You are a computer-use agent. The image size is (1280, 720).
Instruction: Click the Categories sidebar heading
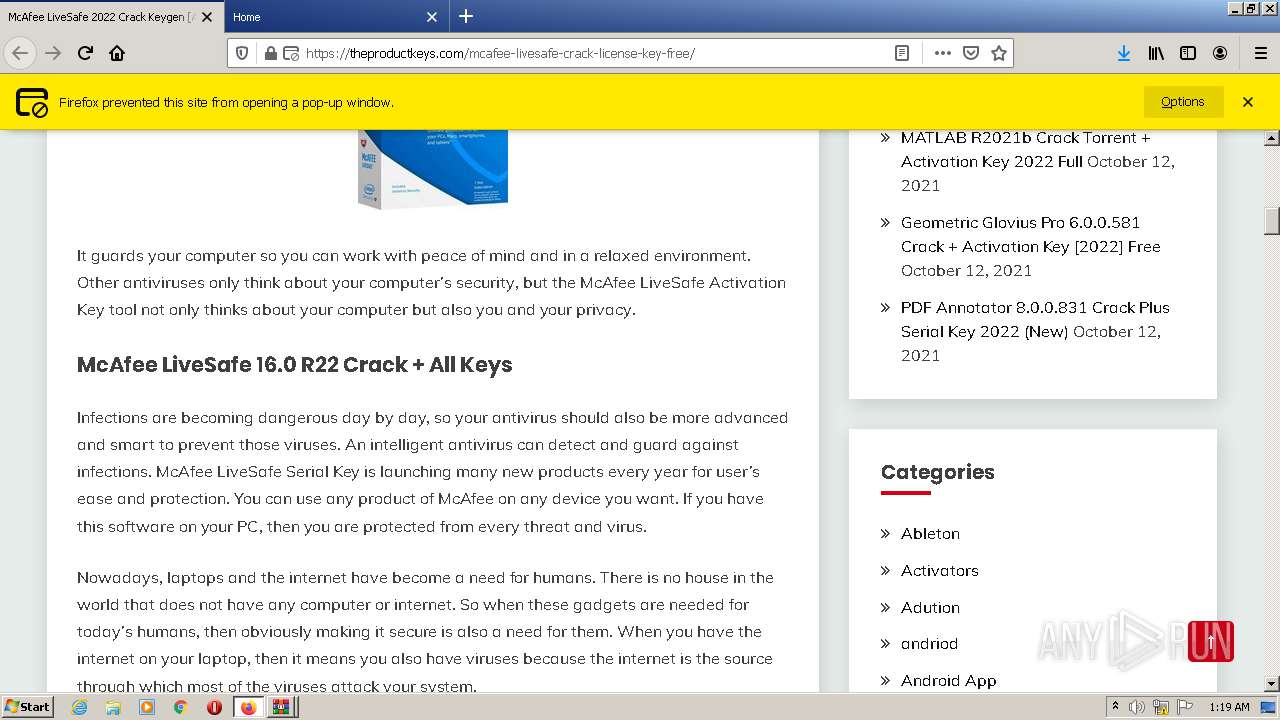[x=937, y=472]
